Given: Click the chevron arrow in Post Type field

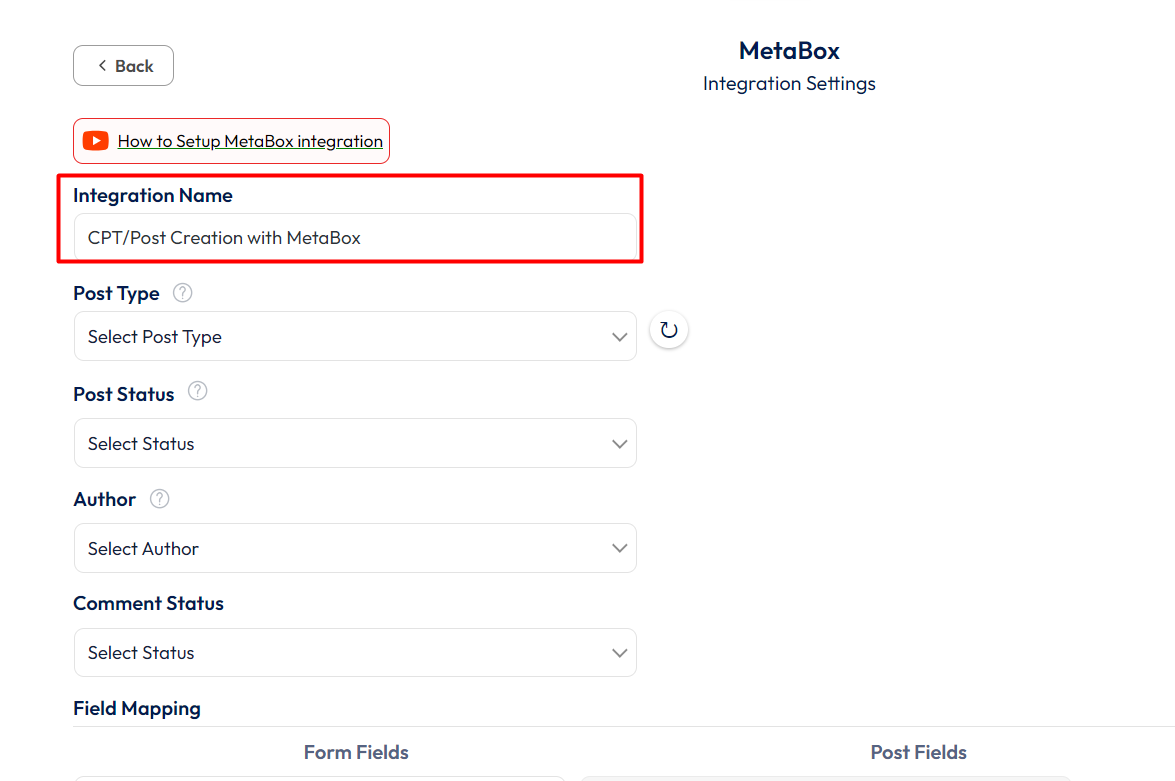Looking at the screenshot, I should 619,337.
